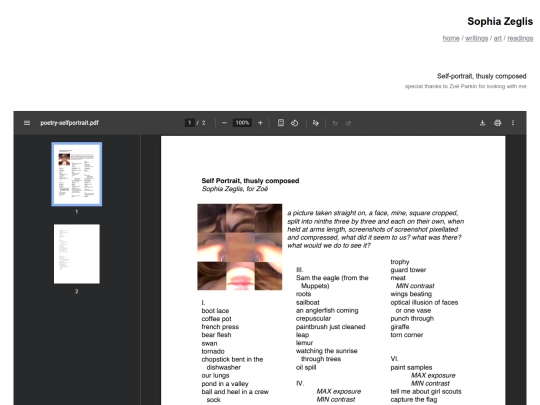The height and width of the screenshot is (405, 540).
Task: Click the 'Sophia Zeglis, for Zoë' byline
Action: click(x=235, y=189)
